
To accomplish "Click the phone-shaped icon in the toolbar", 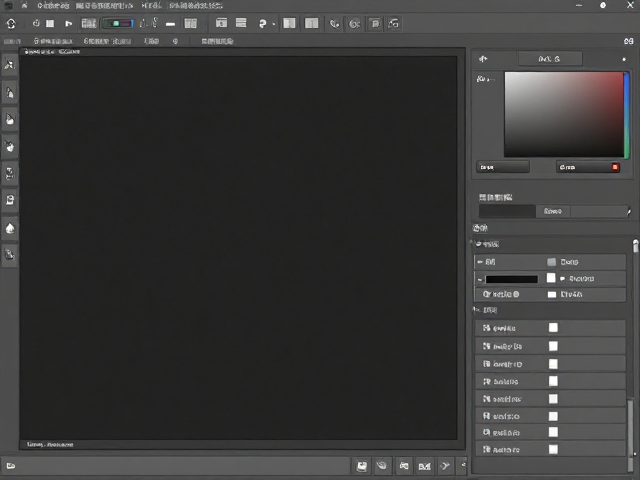I will 334,24.
